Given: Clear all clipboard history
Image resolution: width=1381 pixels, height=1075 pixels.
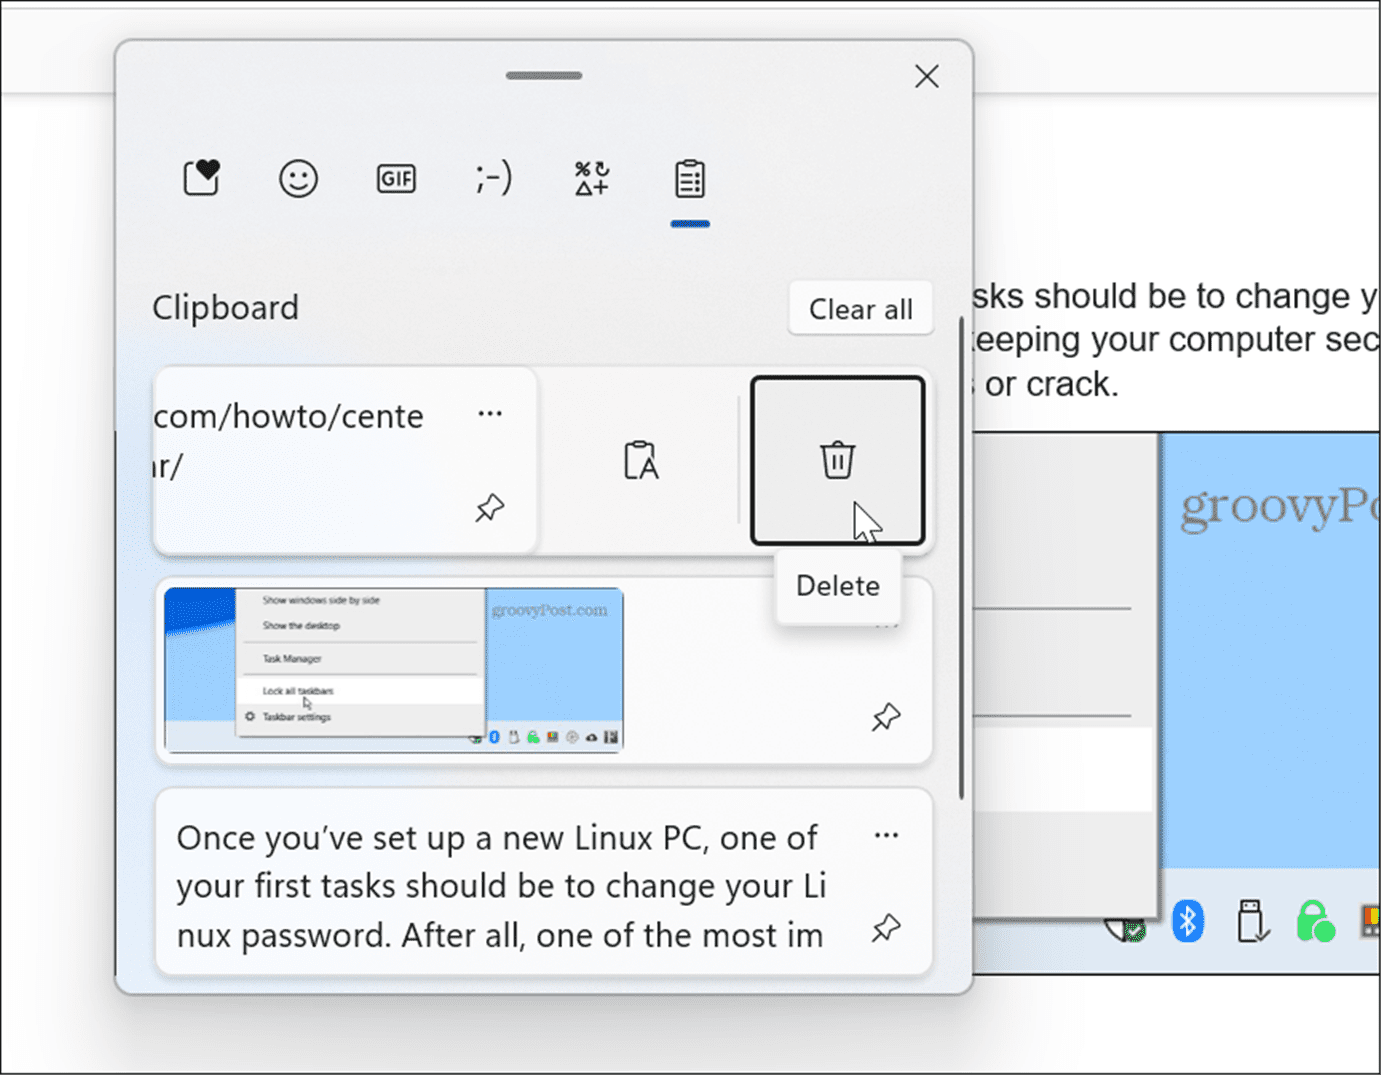Looking at the screenshot, I should (x=860, y=308).
